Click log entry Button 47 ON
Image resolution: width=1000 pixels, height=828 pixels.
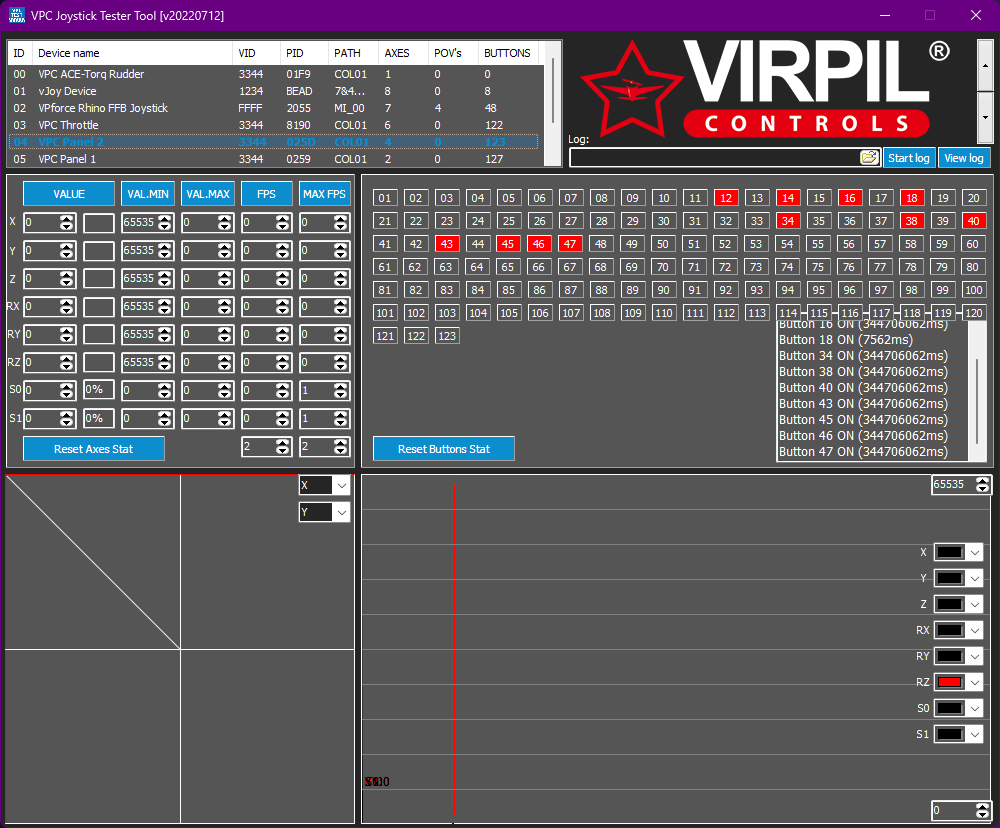tap(864, 452)
